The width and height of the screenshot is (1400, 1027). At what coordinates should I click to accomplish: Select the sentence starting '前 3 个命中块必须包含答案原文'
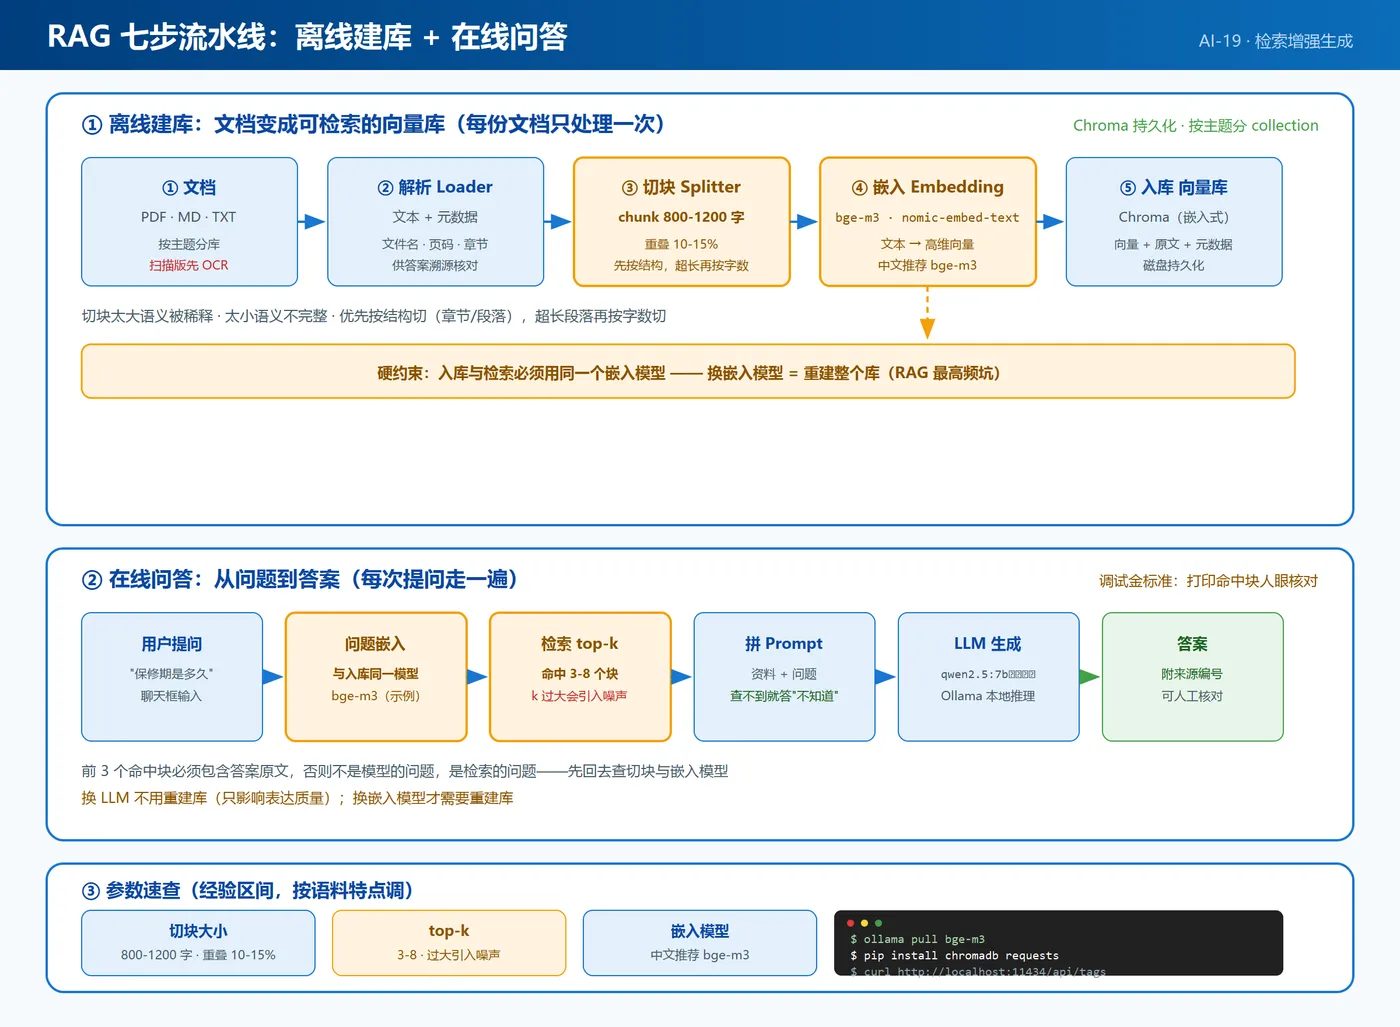405,771
